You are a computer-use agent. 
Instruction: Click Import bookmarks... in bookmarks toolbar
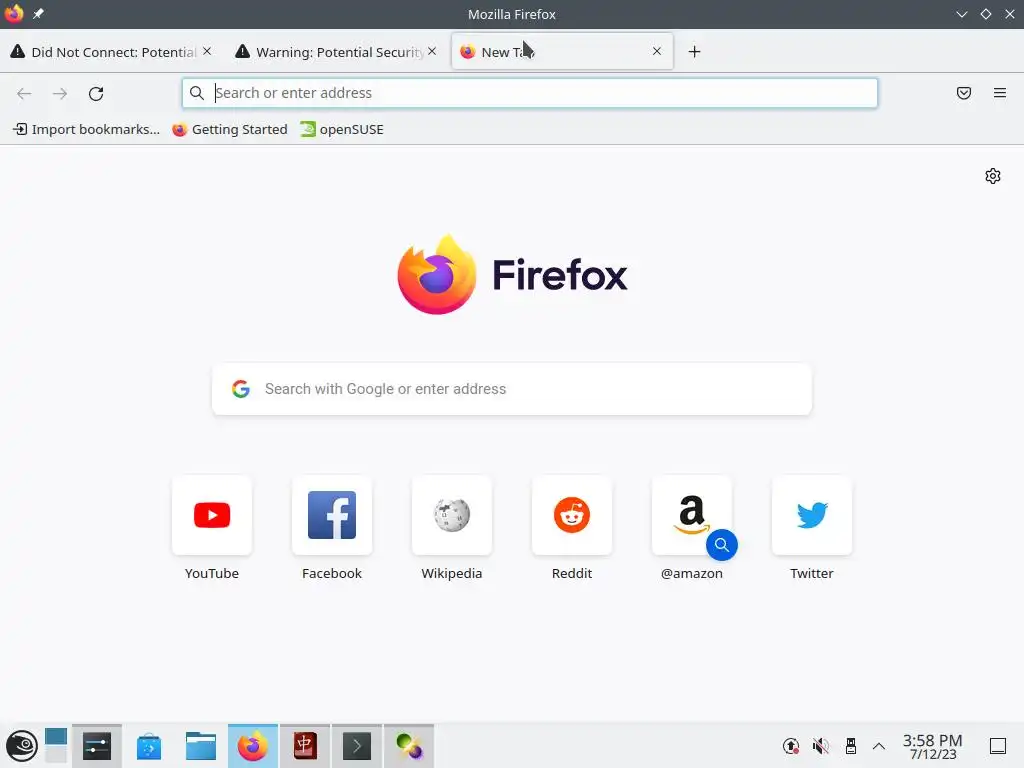click(x=86, y=129)
